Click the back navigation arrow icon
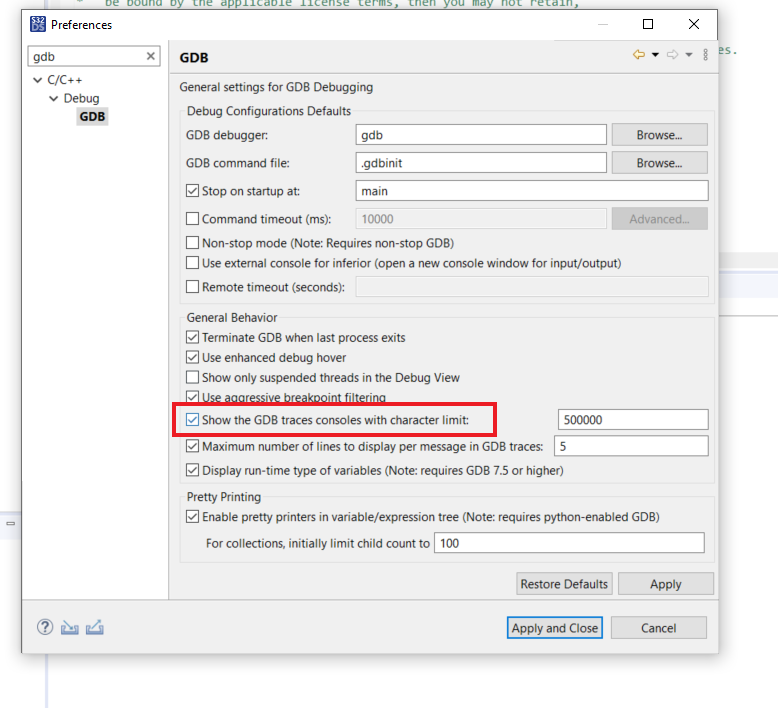778x708 pixels. pyautogui.click(x=639, y=55)
